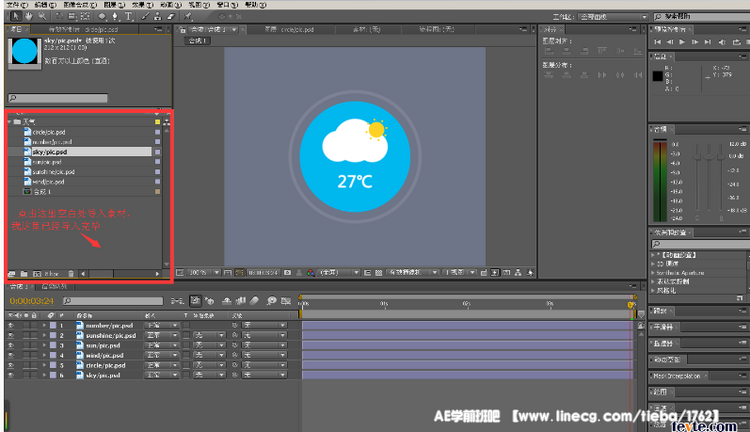Viewport: 750px width, 432px height.
Task: Open the workspace dropdown at top
Action: [x=613, y=17]
